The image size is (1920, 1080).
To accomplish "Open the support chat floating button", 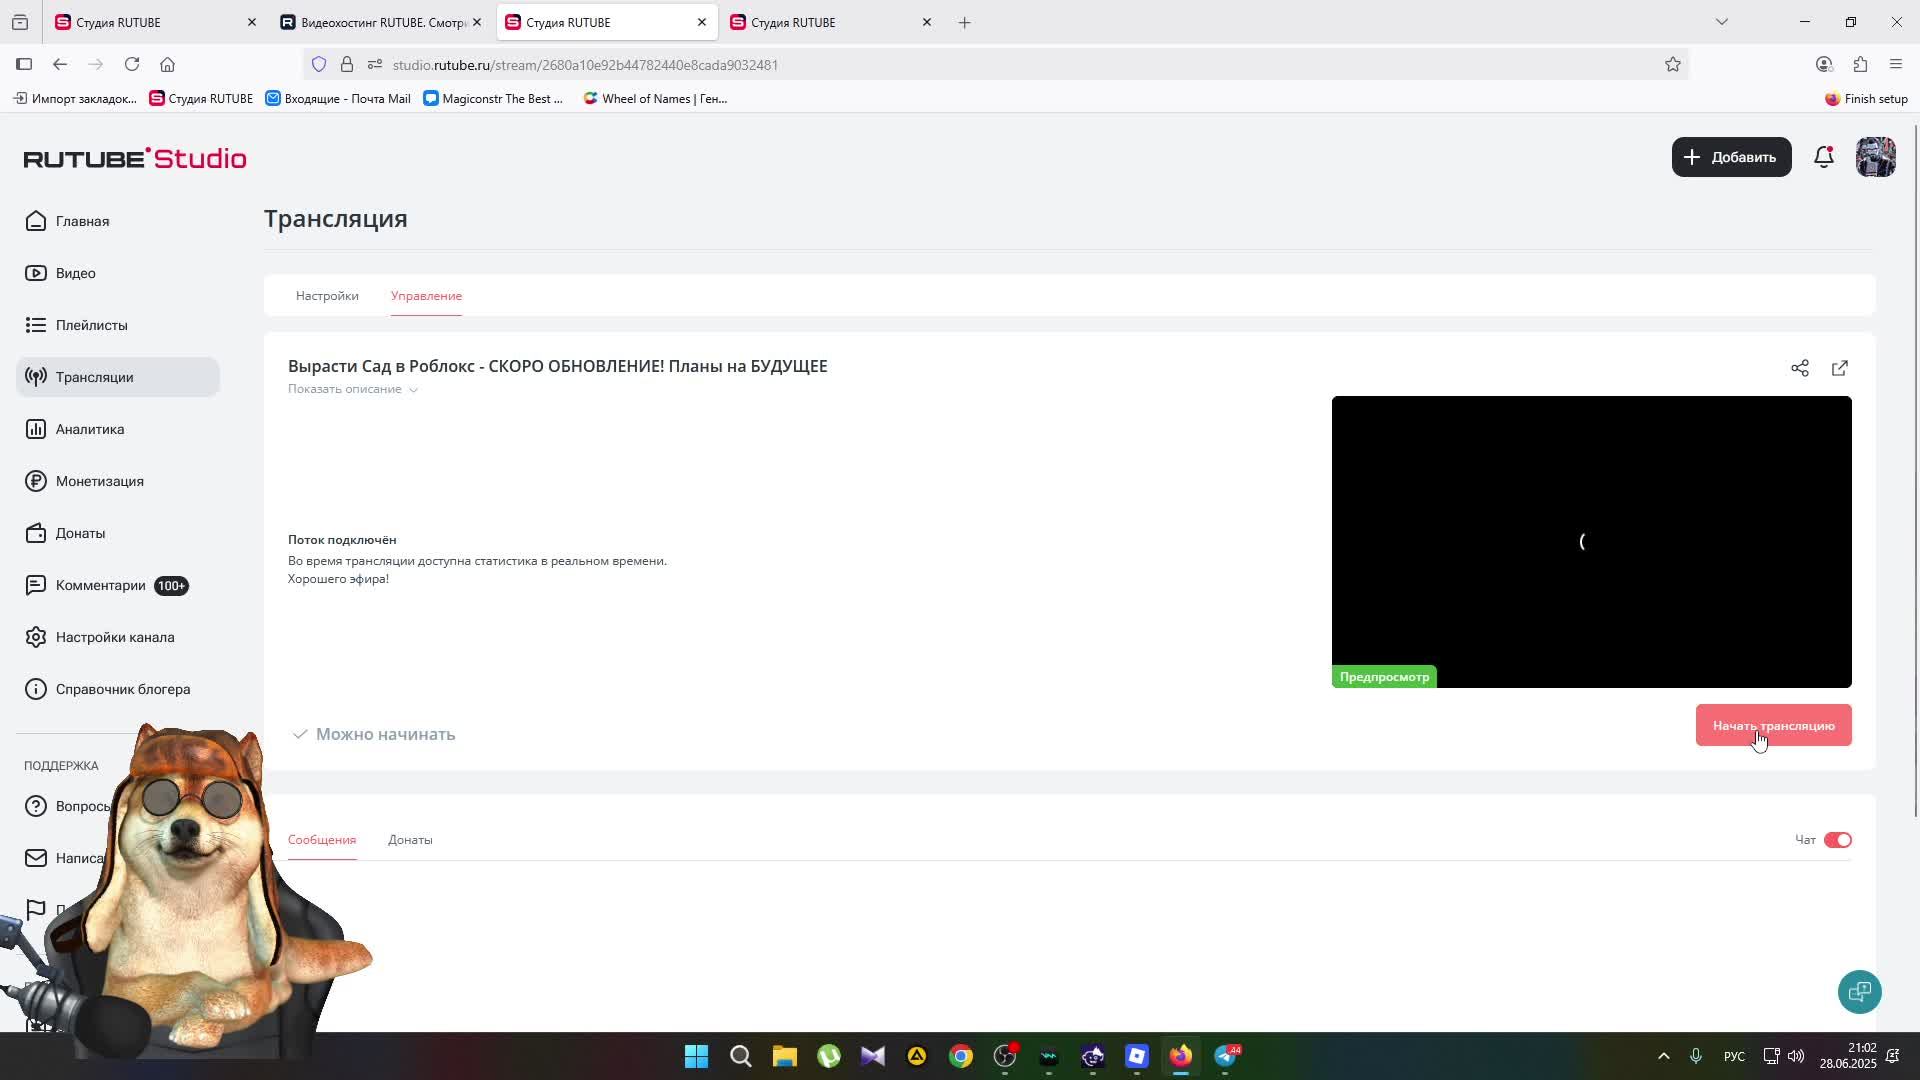I will tap(1860, 991).
